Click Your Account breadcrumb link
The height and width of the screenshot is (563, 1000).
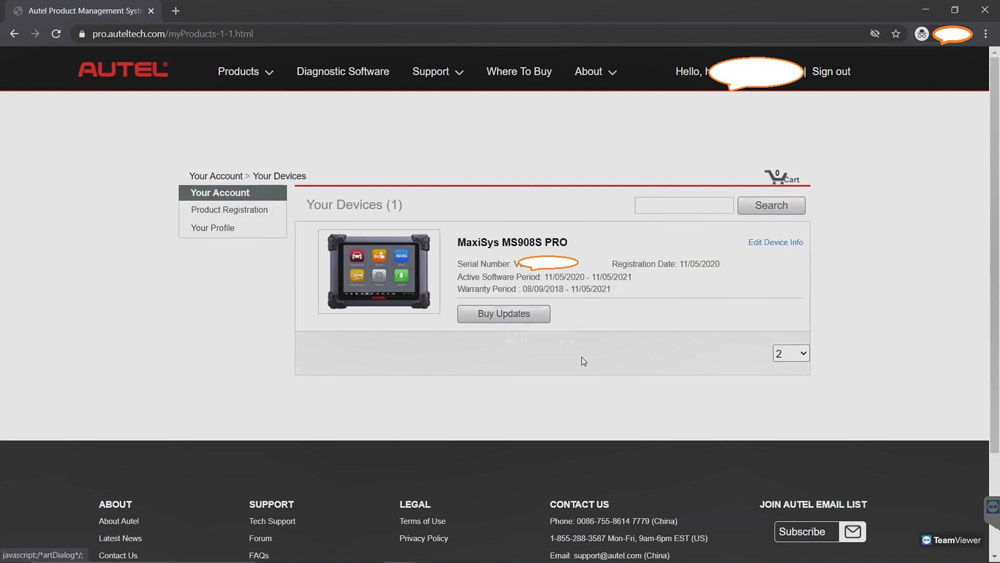pos(216,176)
